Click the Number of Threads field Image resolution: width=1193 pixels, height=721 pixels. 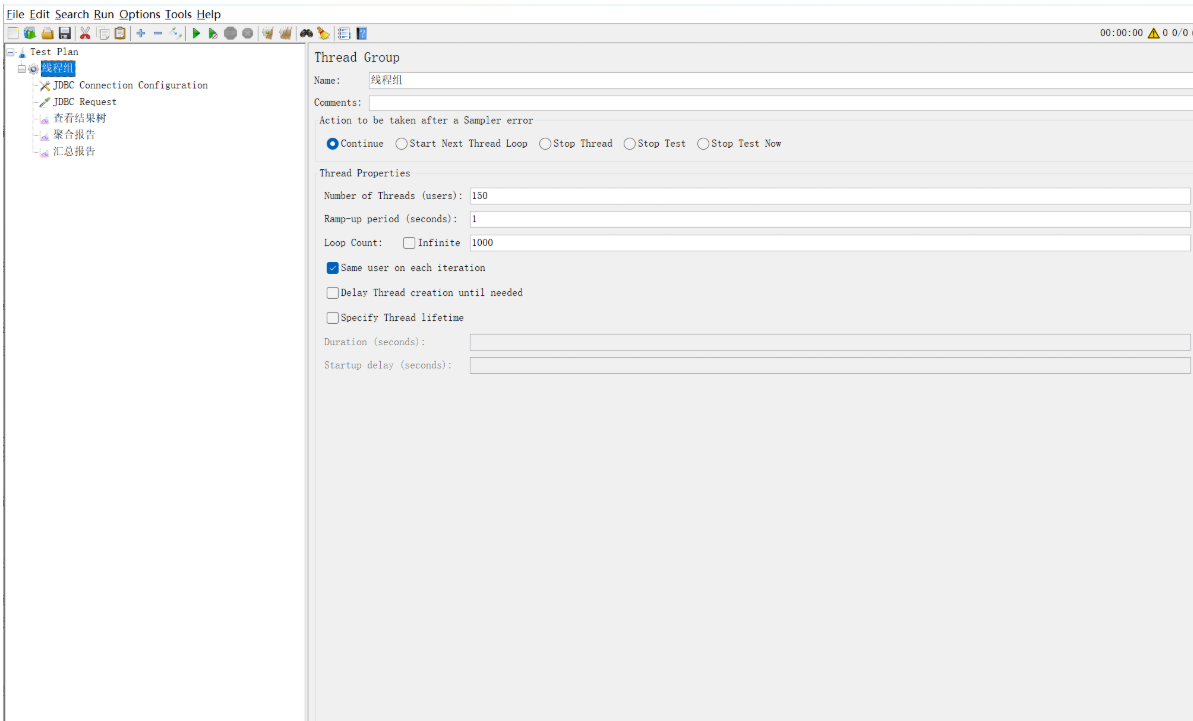click(x=830, y=196)
